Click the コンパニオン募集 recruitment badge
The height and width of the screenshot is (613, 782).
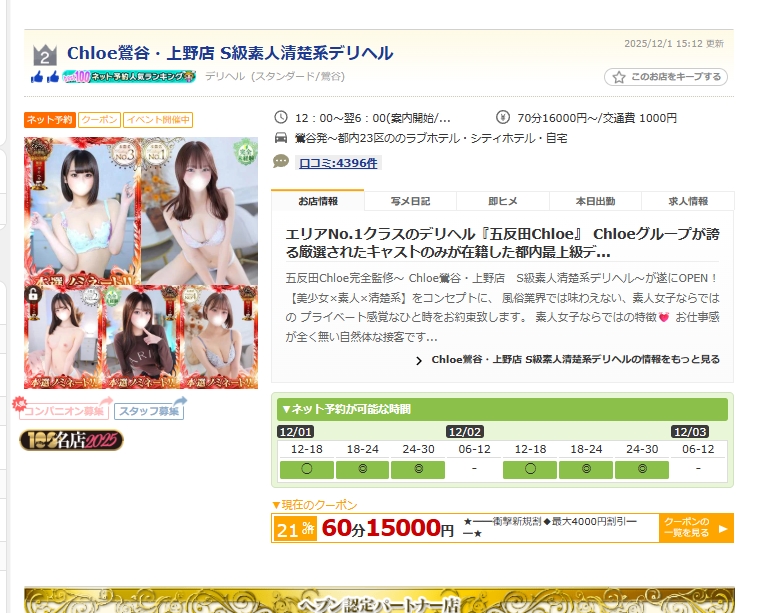(65, 409)
